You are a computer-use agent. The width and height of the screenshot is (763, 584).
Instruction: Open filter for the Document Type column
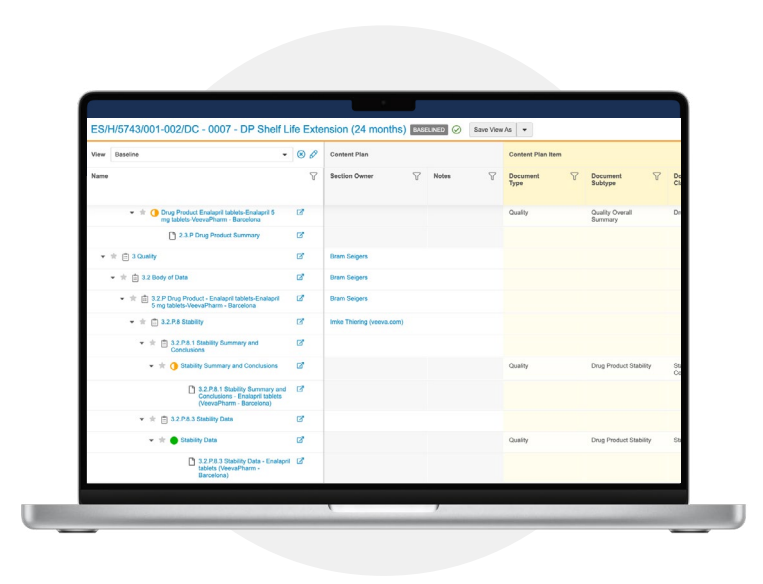point(574,176)
